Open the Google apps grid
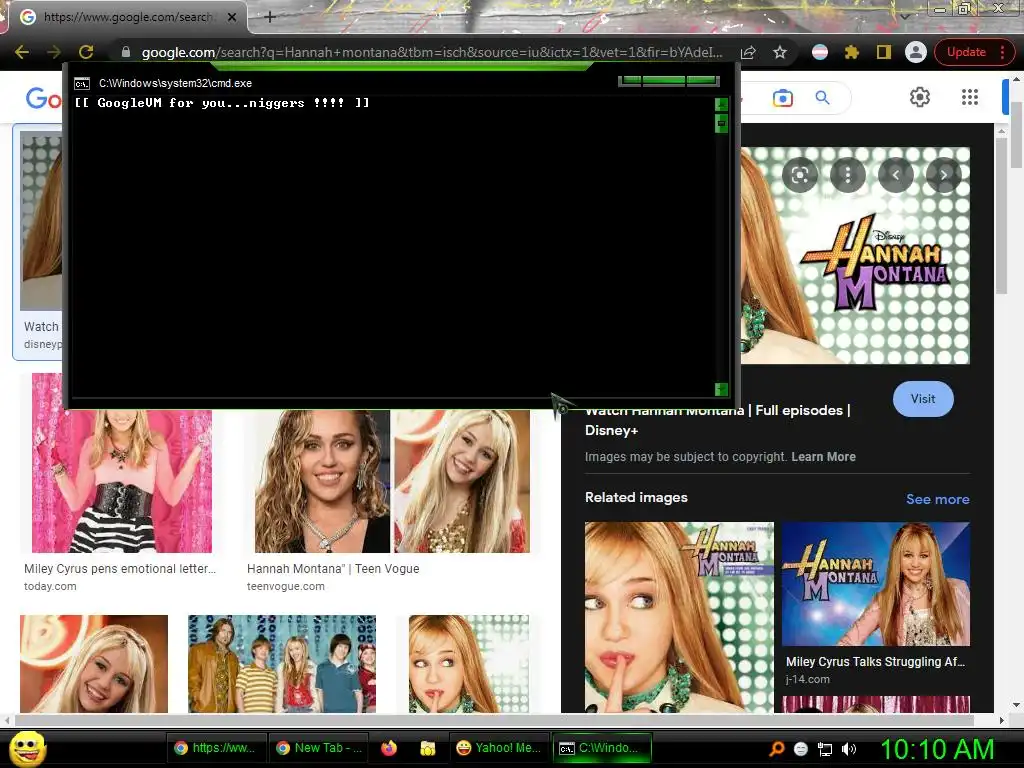The height and width of the screenshot is (768, 1024). tap(970, 97)
